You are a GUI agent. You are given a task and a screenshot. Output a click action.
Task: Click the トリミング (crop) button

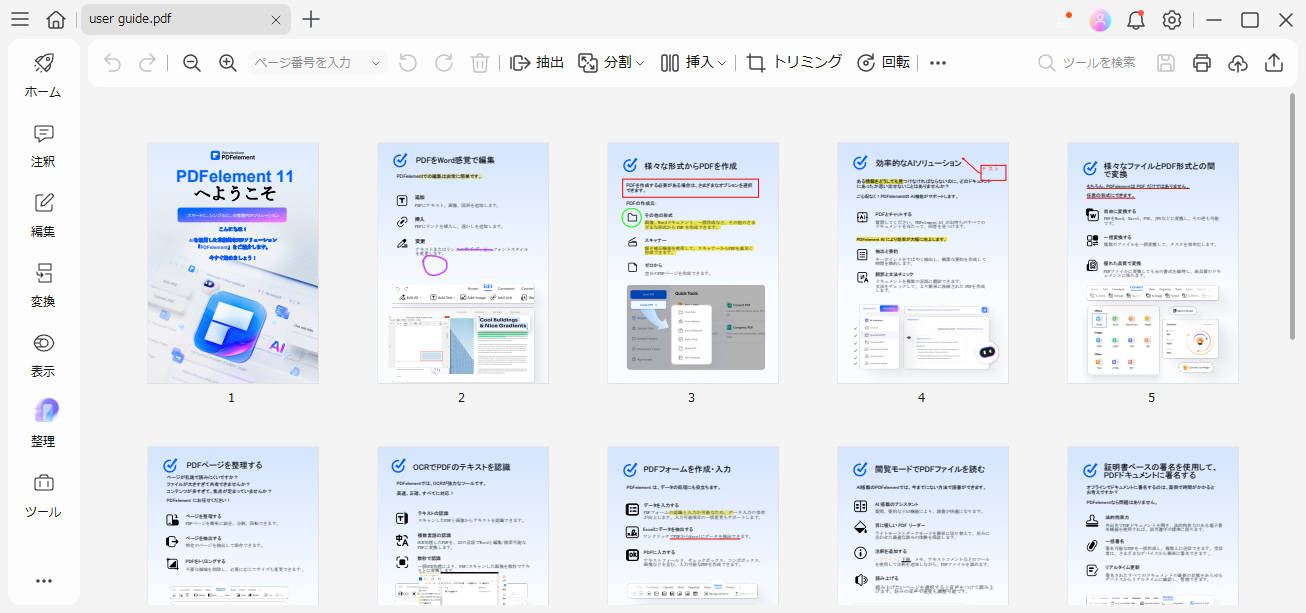[x=795, y=63]
